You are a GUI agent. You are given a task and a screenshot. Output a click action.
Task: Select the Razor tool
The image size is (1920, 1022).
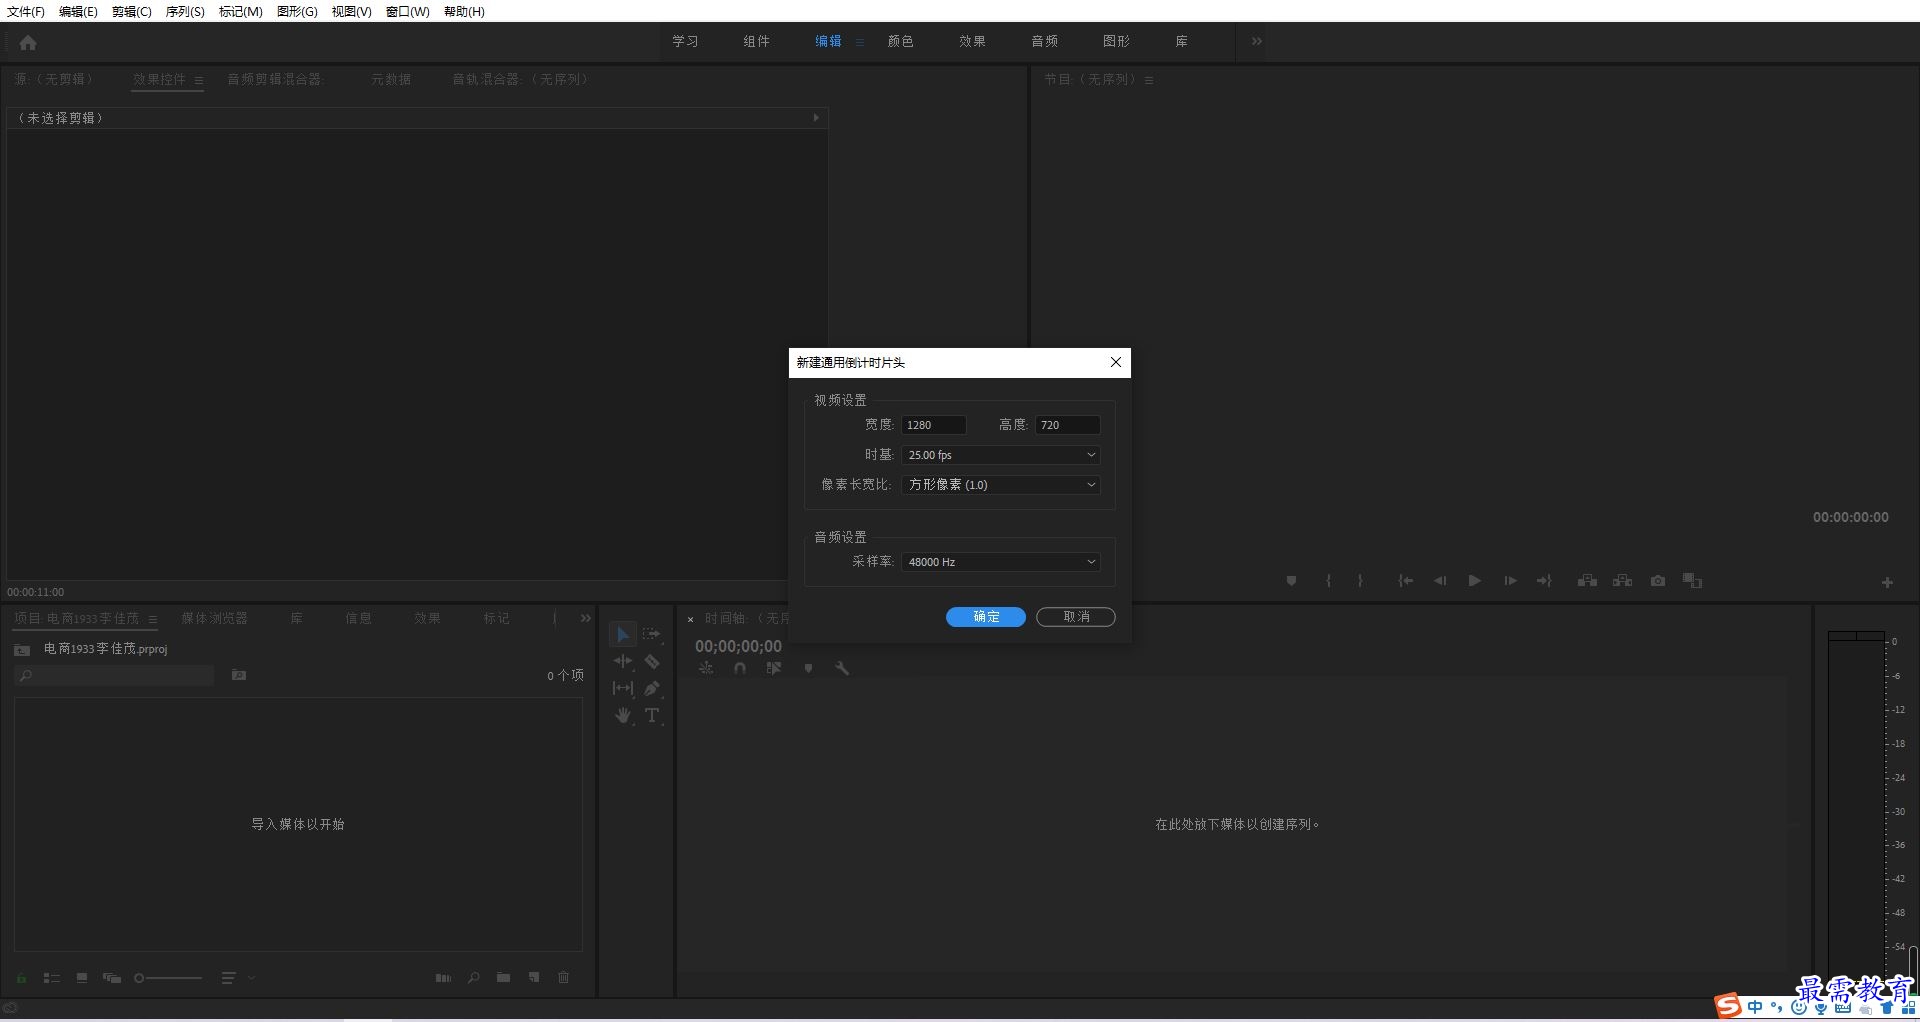click(652, 661)
